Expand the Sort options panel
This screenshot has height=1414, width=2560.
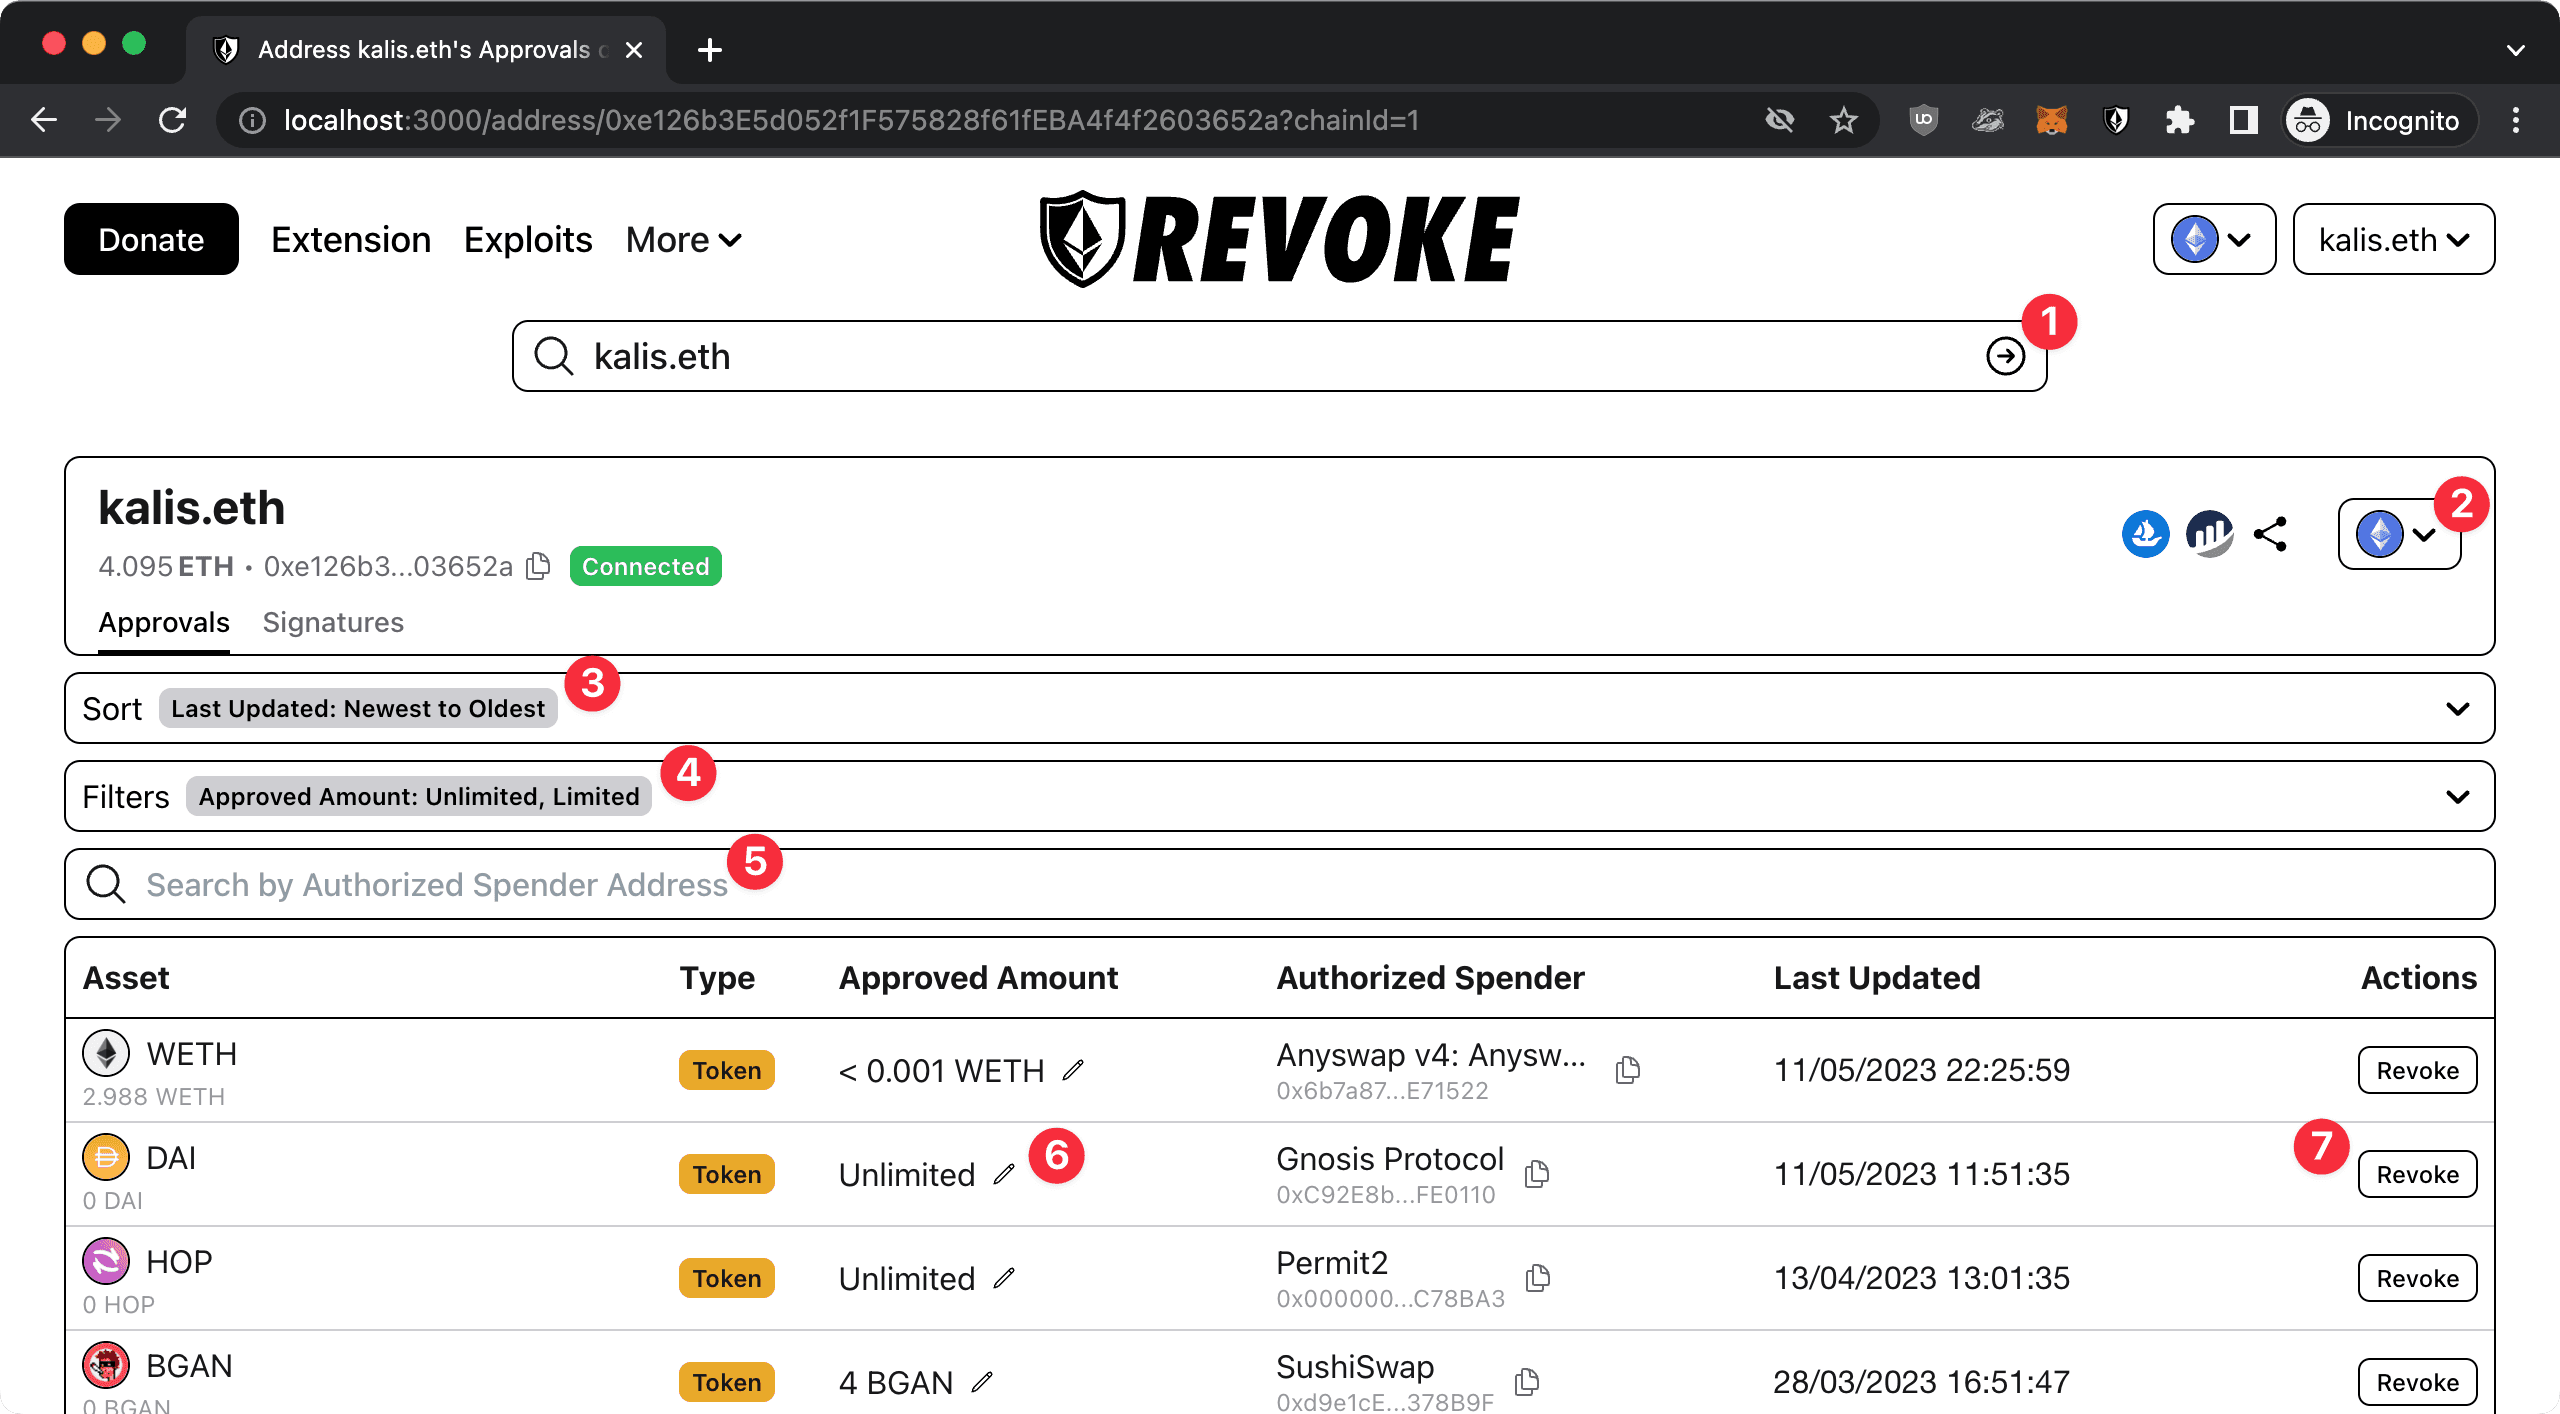click(2456, 708)
